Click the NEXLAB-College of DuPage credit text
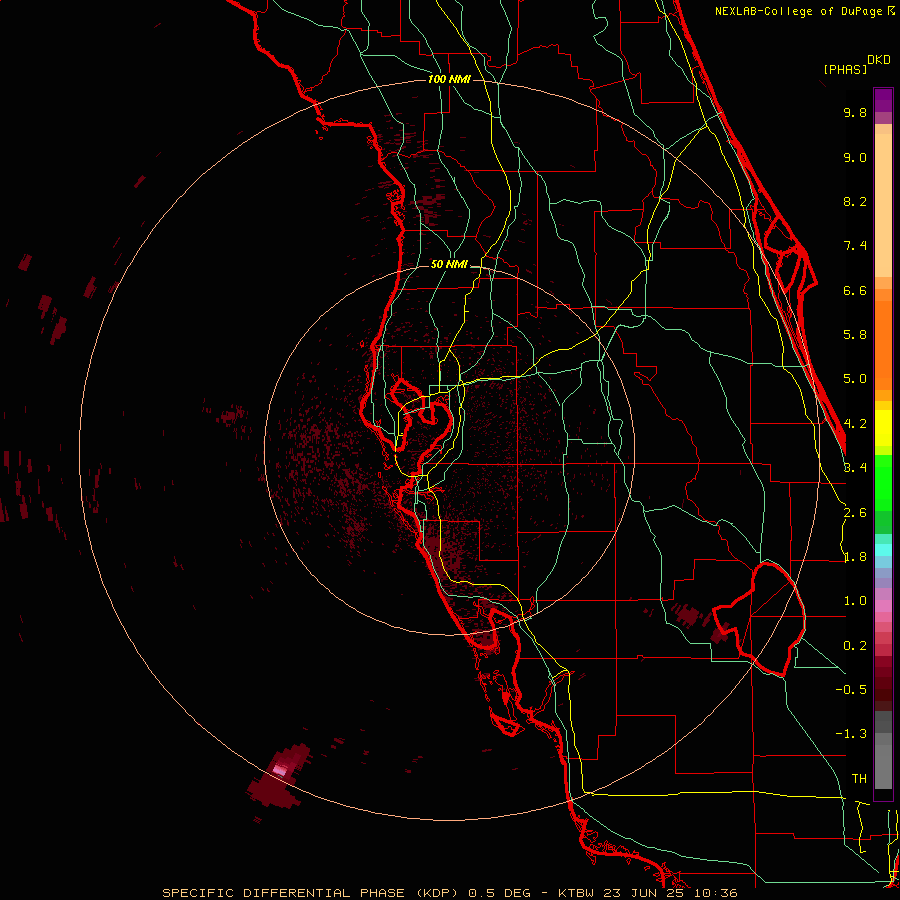900x900 pixels. pos(804,11)
